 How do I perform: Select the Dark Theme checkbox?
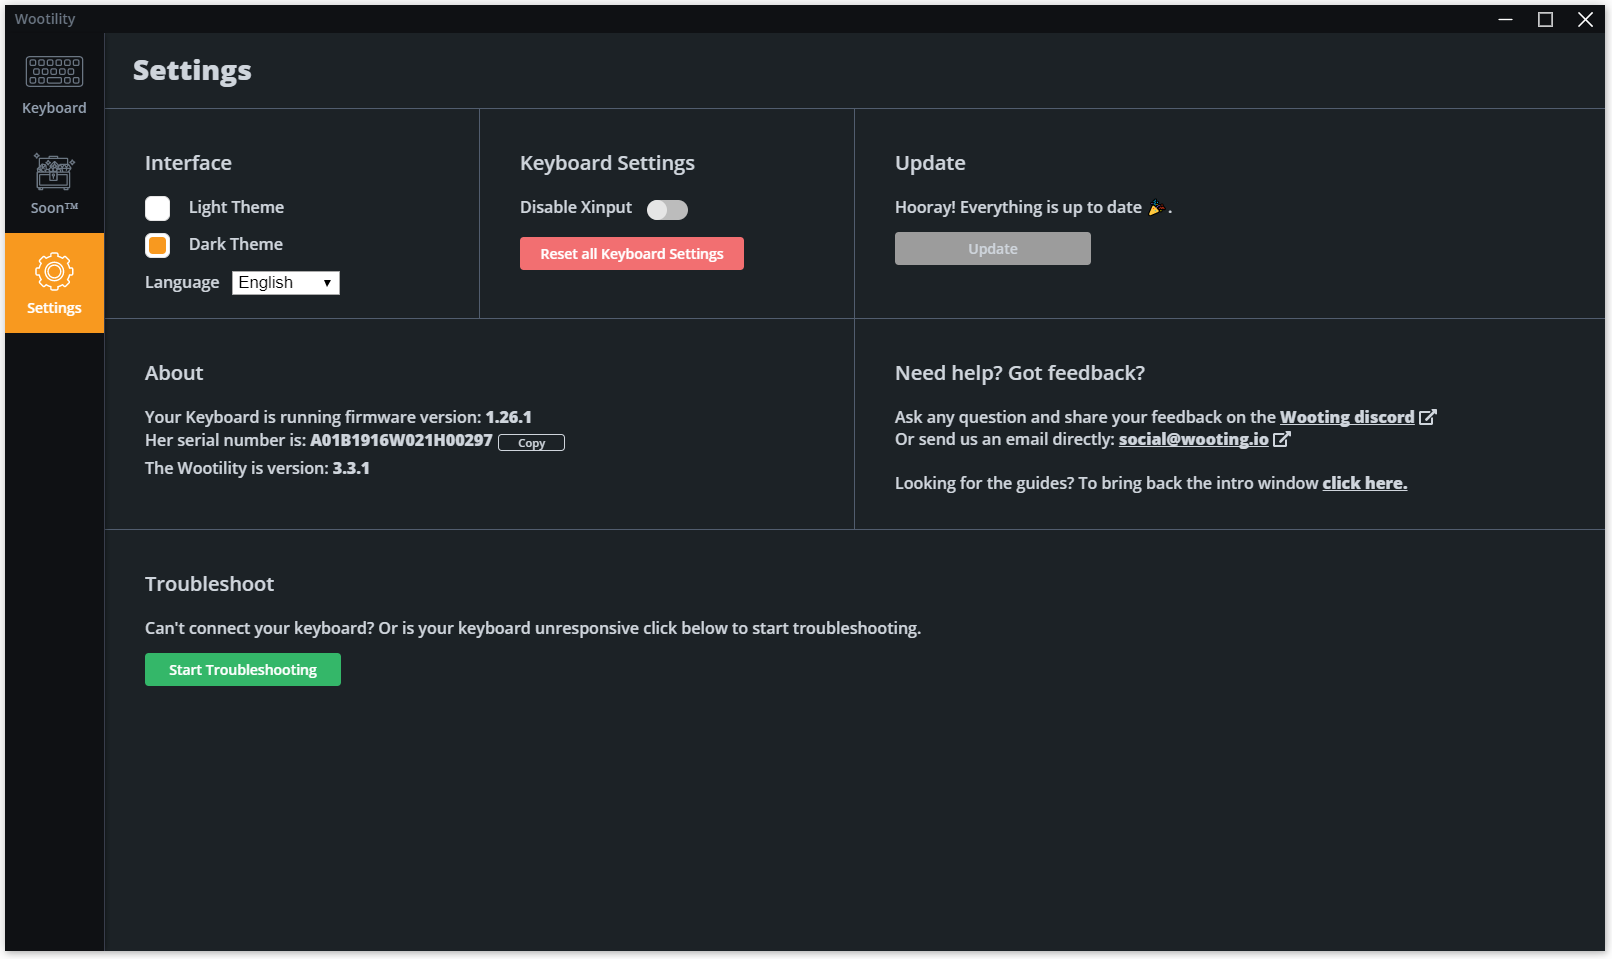tap(158, 245)
